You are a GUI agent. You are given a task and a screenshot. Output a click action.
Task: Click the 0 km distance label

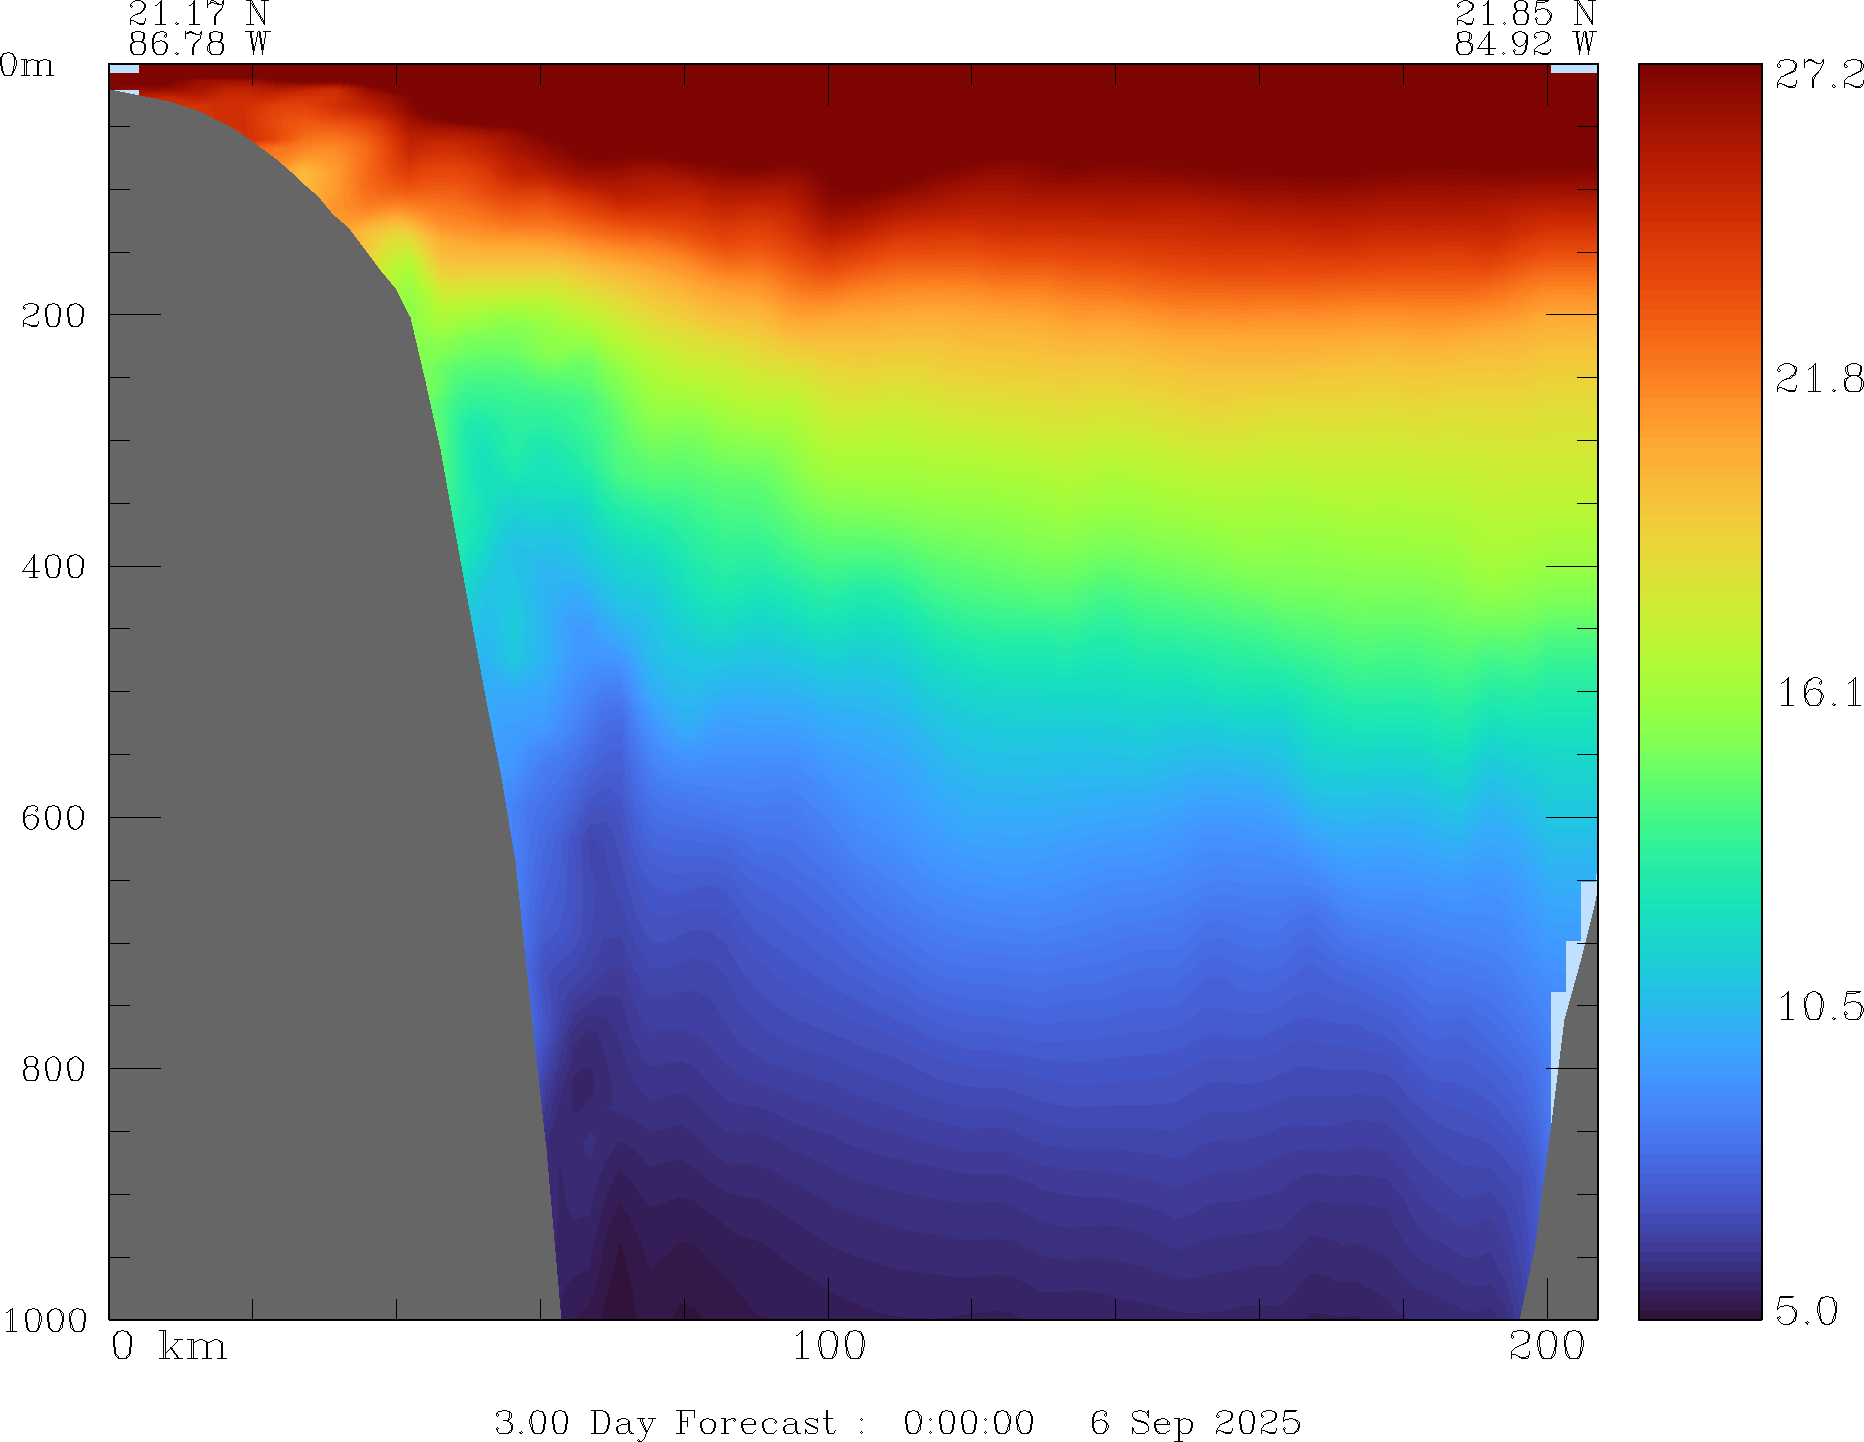168,1347
